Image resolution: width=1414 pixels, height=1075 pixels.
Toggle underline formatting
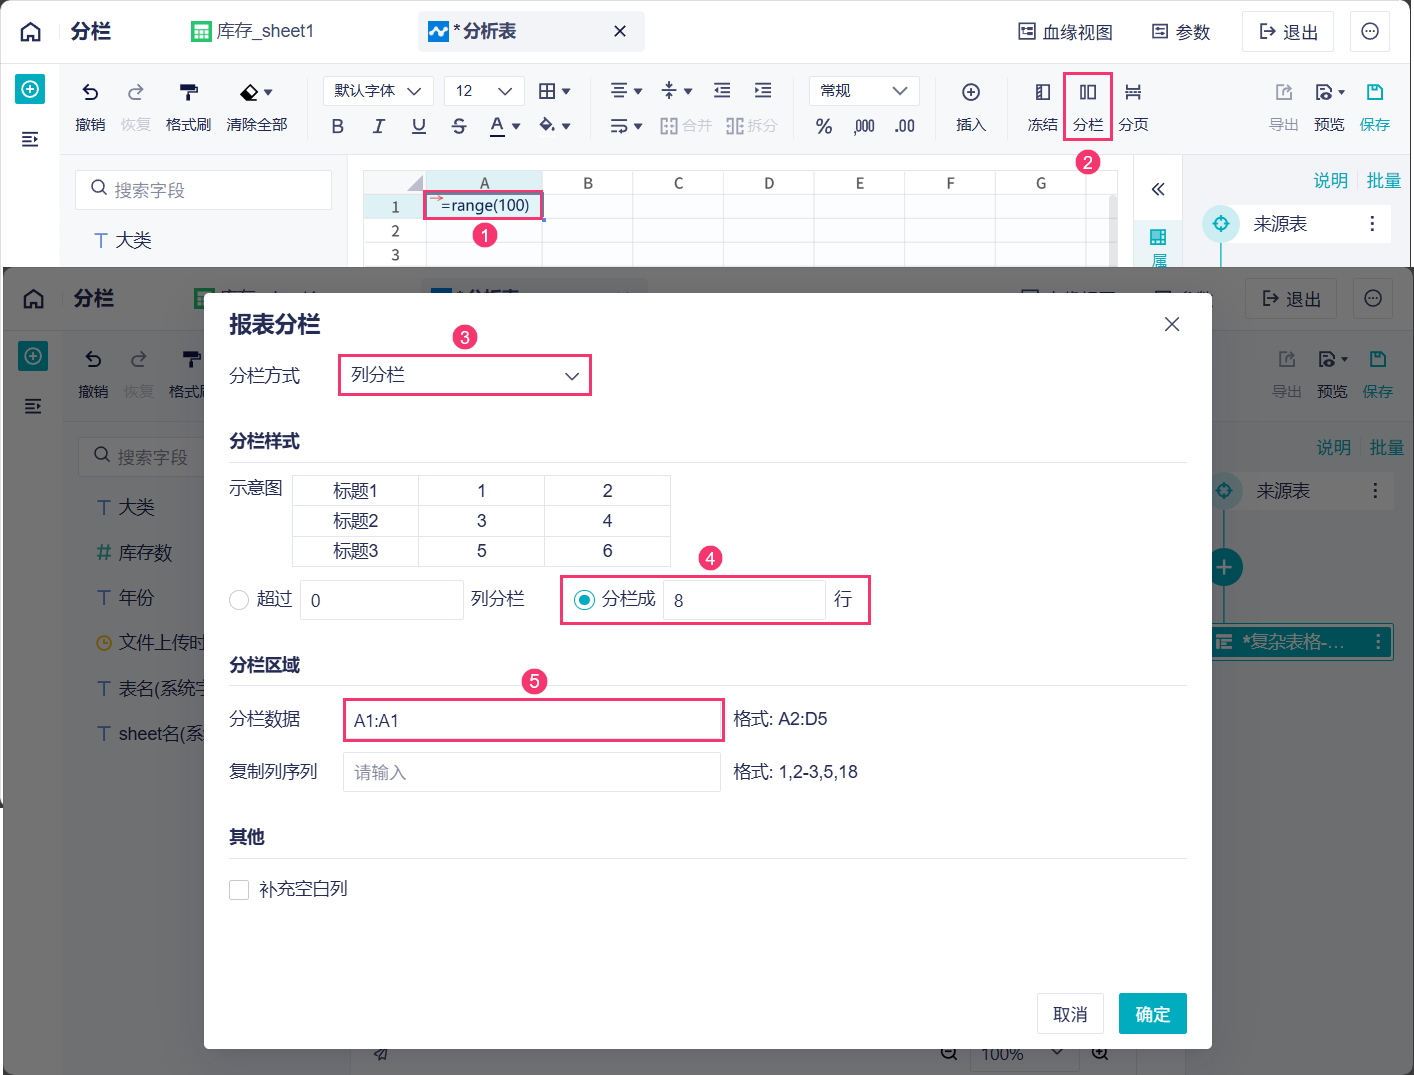[419, 126]
